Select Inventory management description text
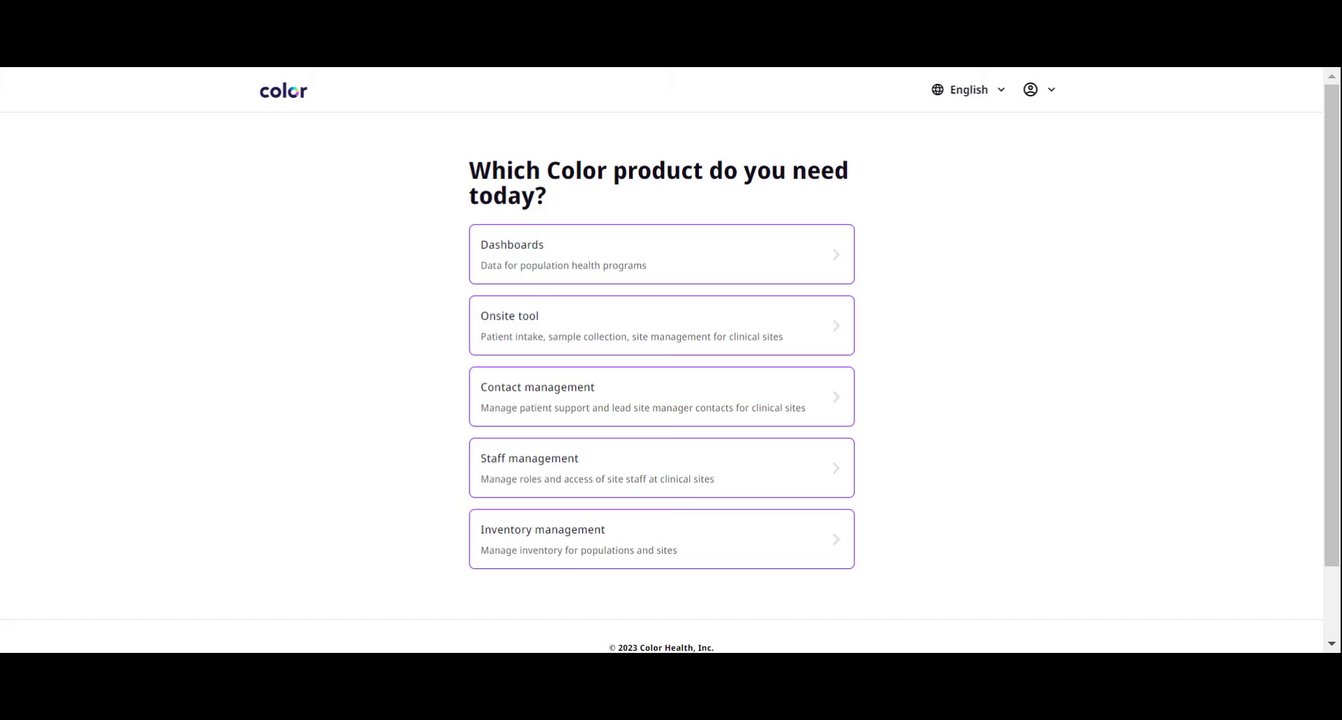The height and width of the screenshot is (720, 1342). pos(578,550)
